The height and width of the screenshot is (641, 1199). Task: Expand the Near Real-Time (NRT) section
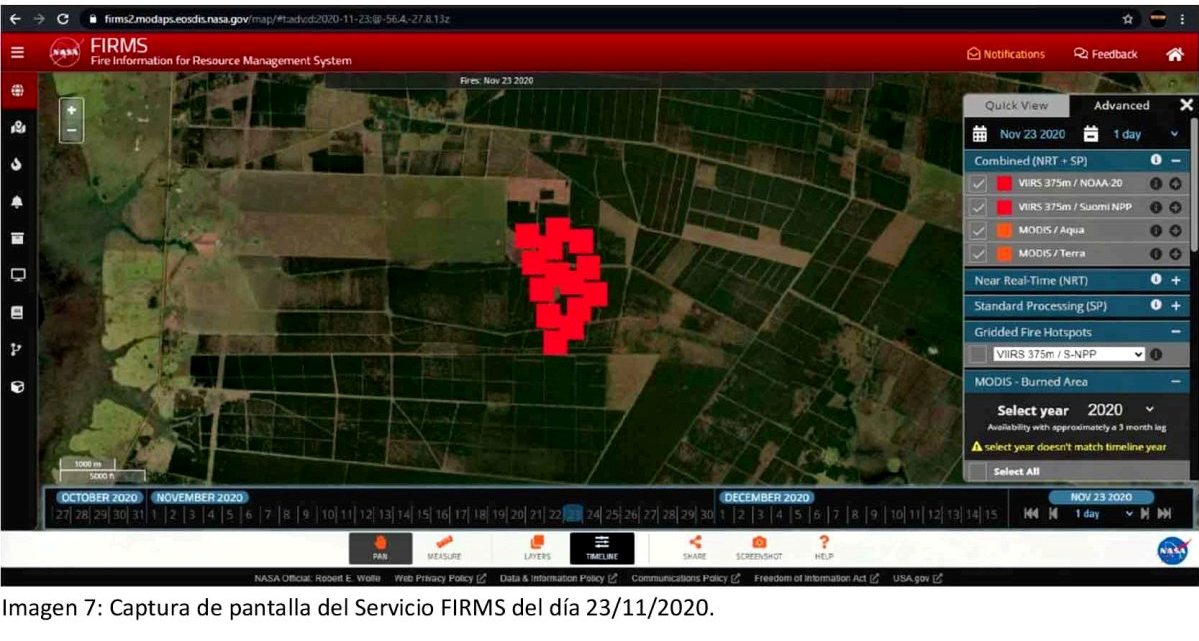(1176, 281)
